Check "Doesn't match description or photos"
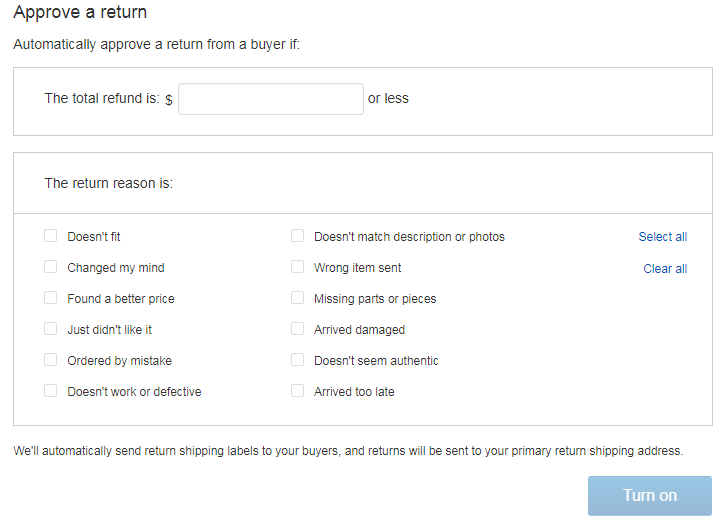The image size is (720, 524). pos(297,236)
